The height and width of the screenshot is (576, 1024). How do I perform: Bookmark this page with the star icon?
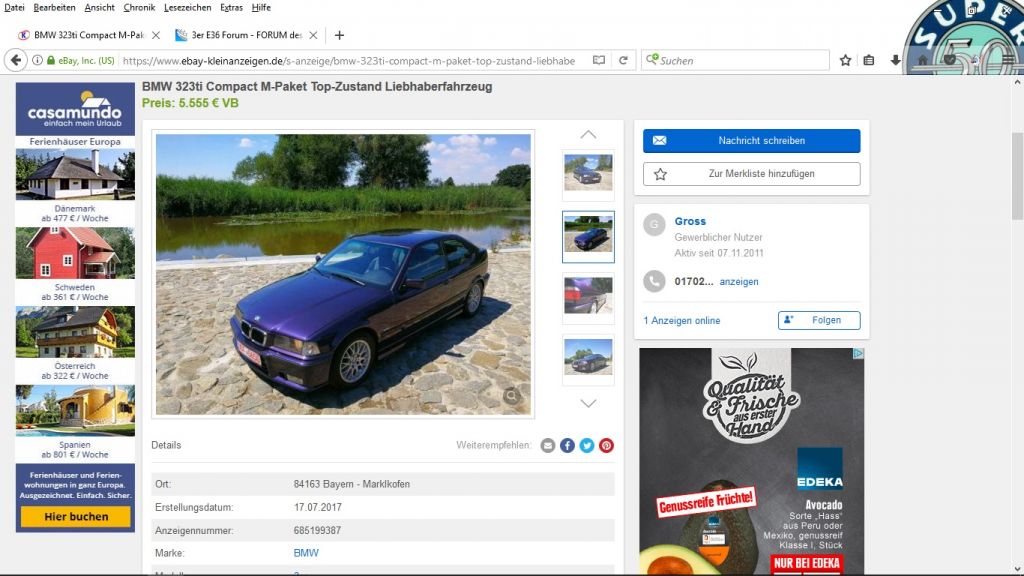845,60
